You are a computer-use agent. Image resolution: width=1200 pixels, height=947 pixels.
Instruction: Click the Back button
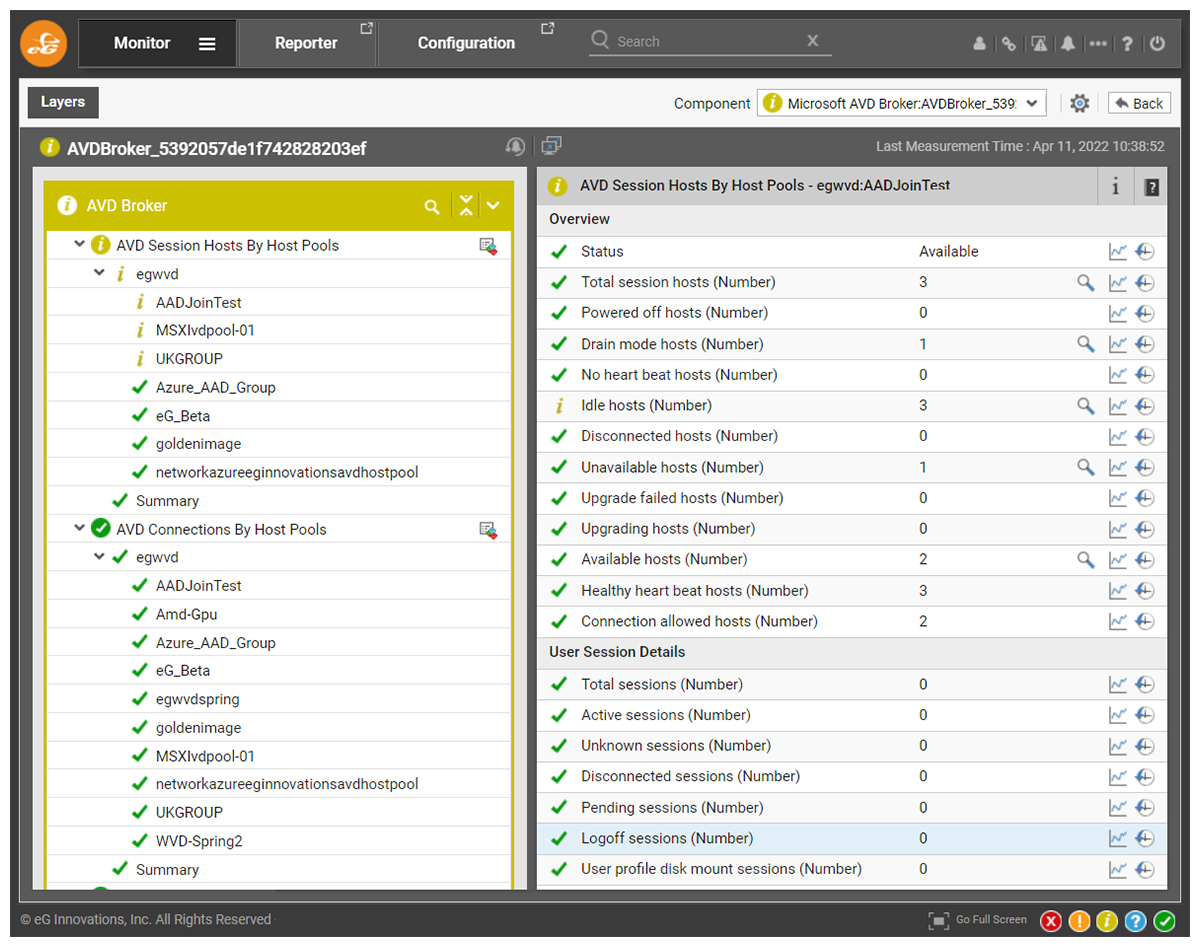1139,103
